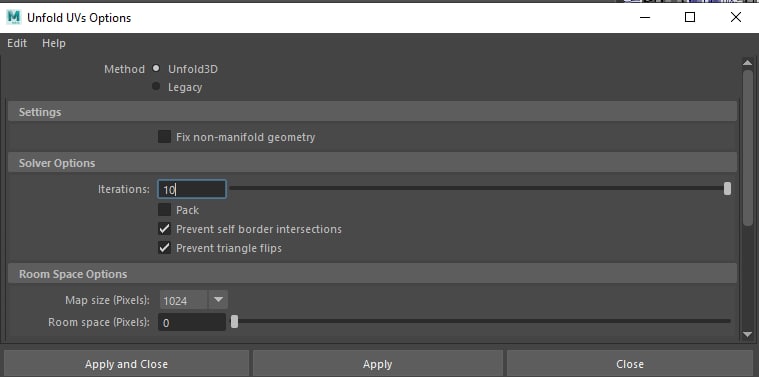Click the Iterations input field
Screen dimensions: 759x377
click(x=192, y=189)
